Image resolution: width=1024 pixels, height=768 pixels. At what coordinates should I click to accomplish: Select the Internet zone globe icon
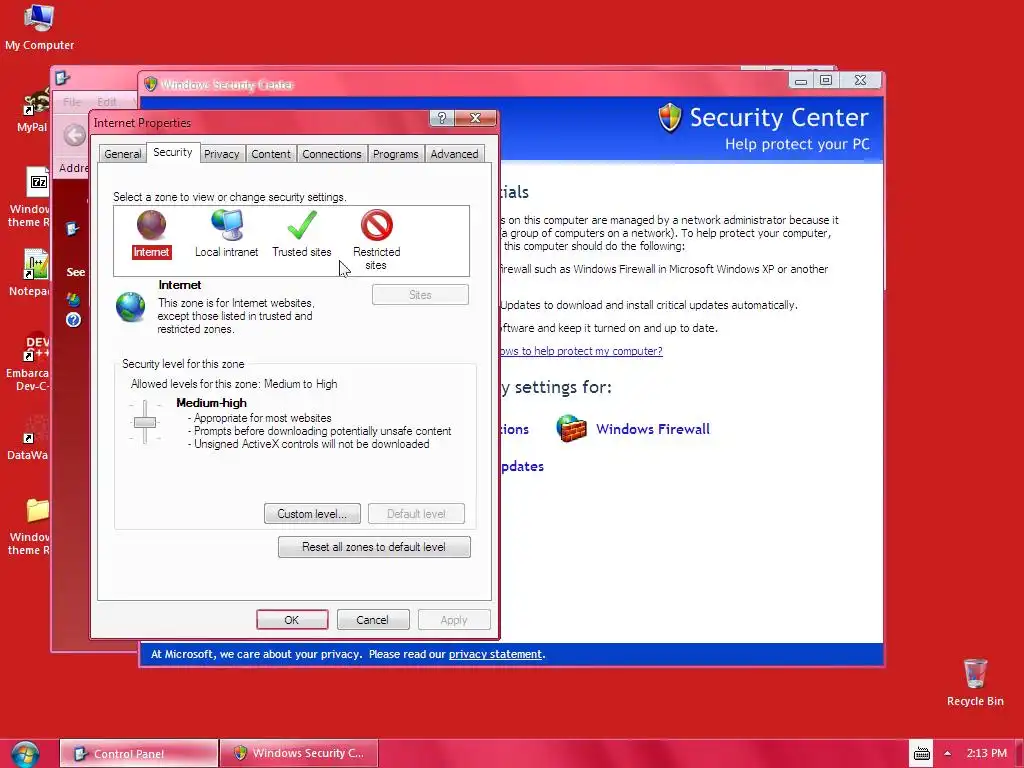click(x=152, y=225)
